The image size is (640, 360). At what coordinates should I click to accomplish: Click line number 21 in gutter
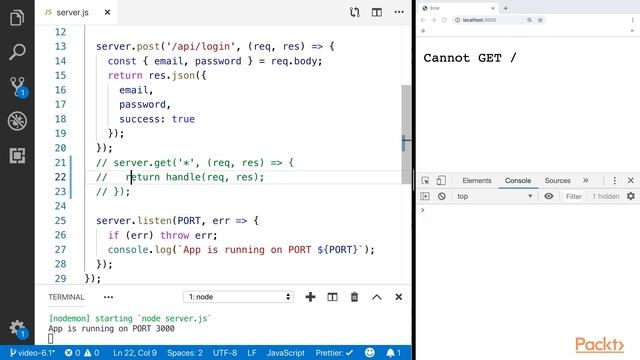(x=60, y=162)
